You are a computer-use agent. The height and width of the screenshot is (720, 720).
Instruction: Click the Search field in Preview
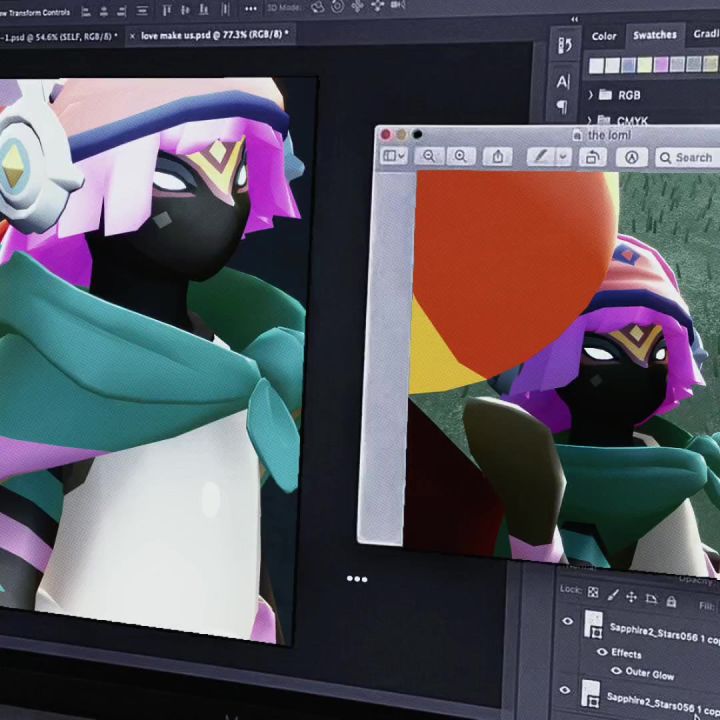pyautogui.click(x=687, y=158)
